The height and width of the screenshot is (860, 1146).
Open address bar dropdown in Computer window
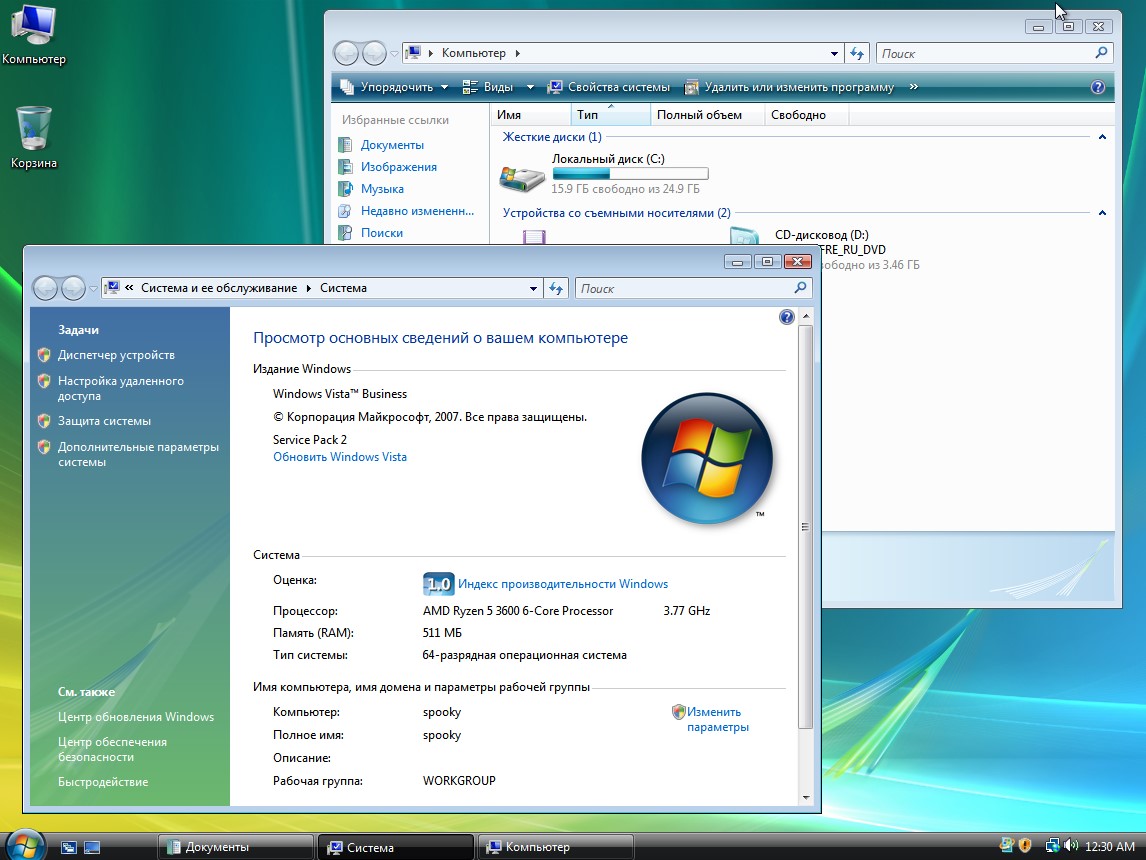pos(834,53)
